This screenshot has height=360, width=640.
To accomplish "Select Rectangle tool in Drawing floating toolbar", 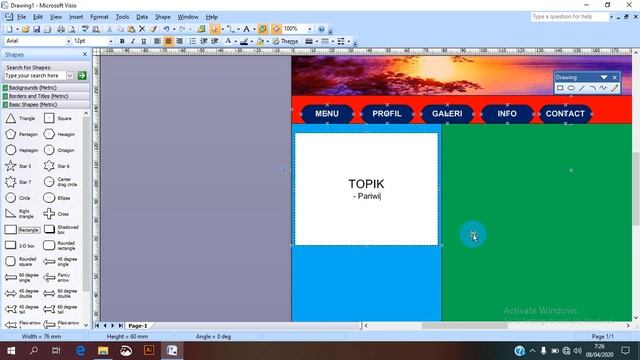I will point(560,88).
